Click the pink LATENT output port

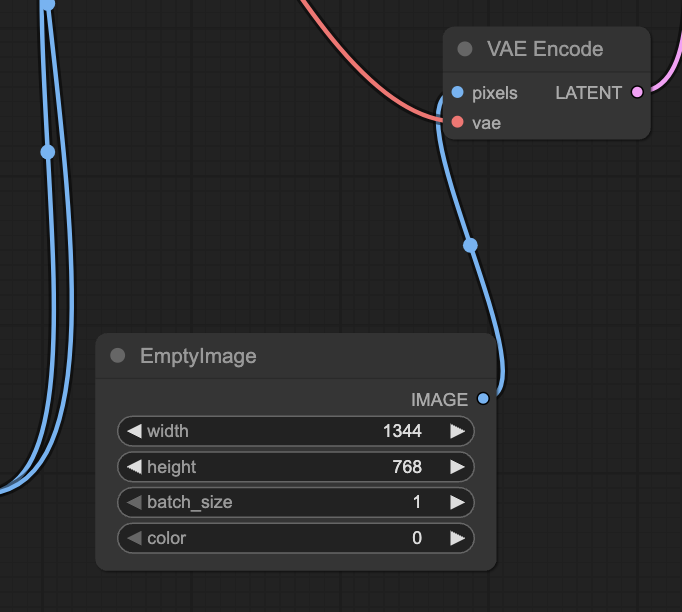[x=637, y=93]
